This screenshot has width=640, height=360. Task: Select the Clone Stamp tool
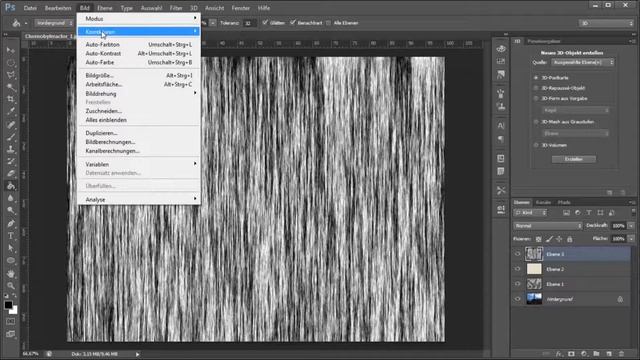tap(11, 149)
